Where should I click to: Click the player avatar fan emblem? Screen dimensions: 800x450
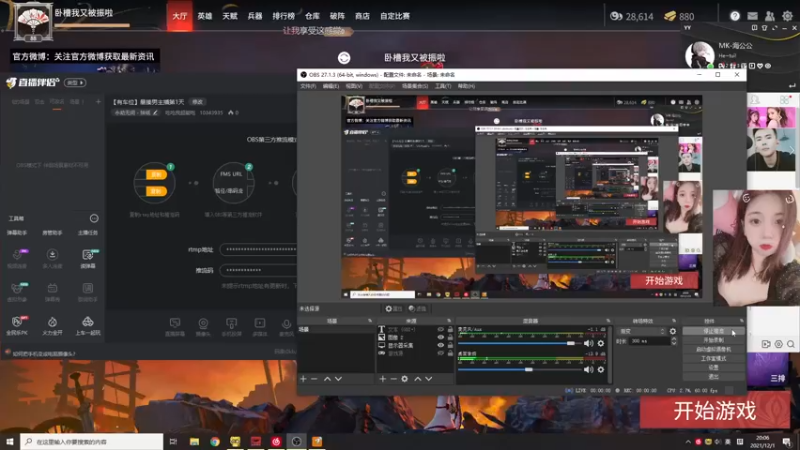tap(33, 21)
